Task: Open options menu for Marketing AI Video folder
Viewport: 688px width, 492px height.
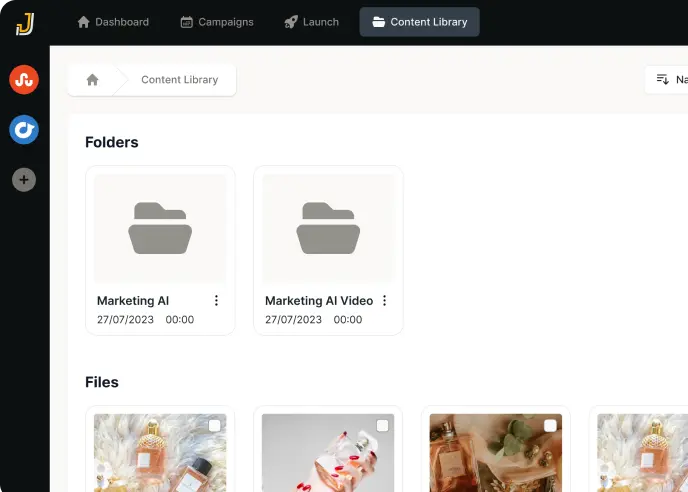Action: tap(384, 301)
